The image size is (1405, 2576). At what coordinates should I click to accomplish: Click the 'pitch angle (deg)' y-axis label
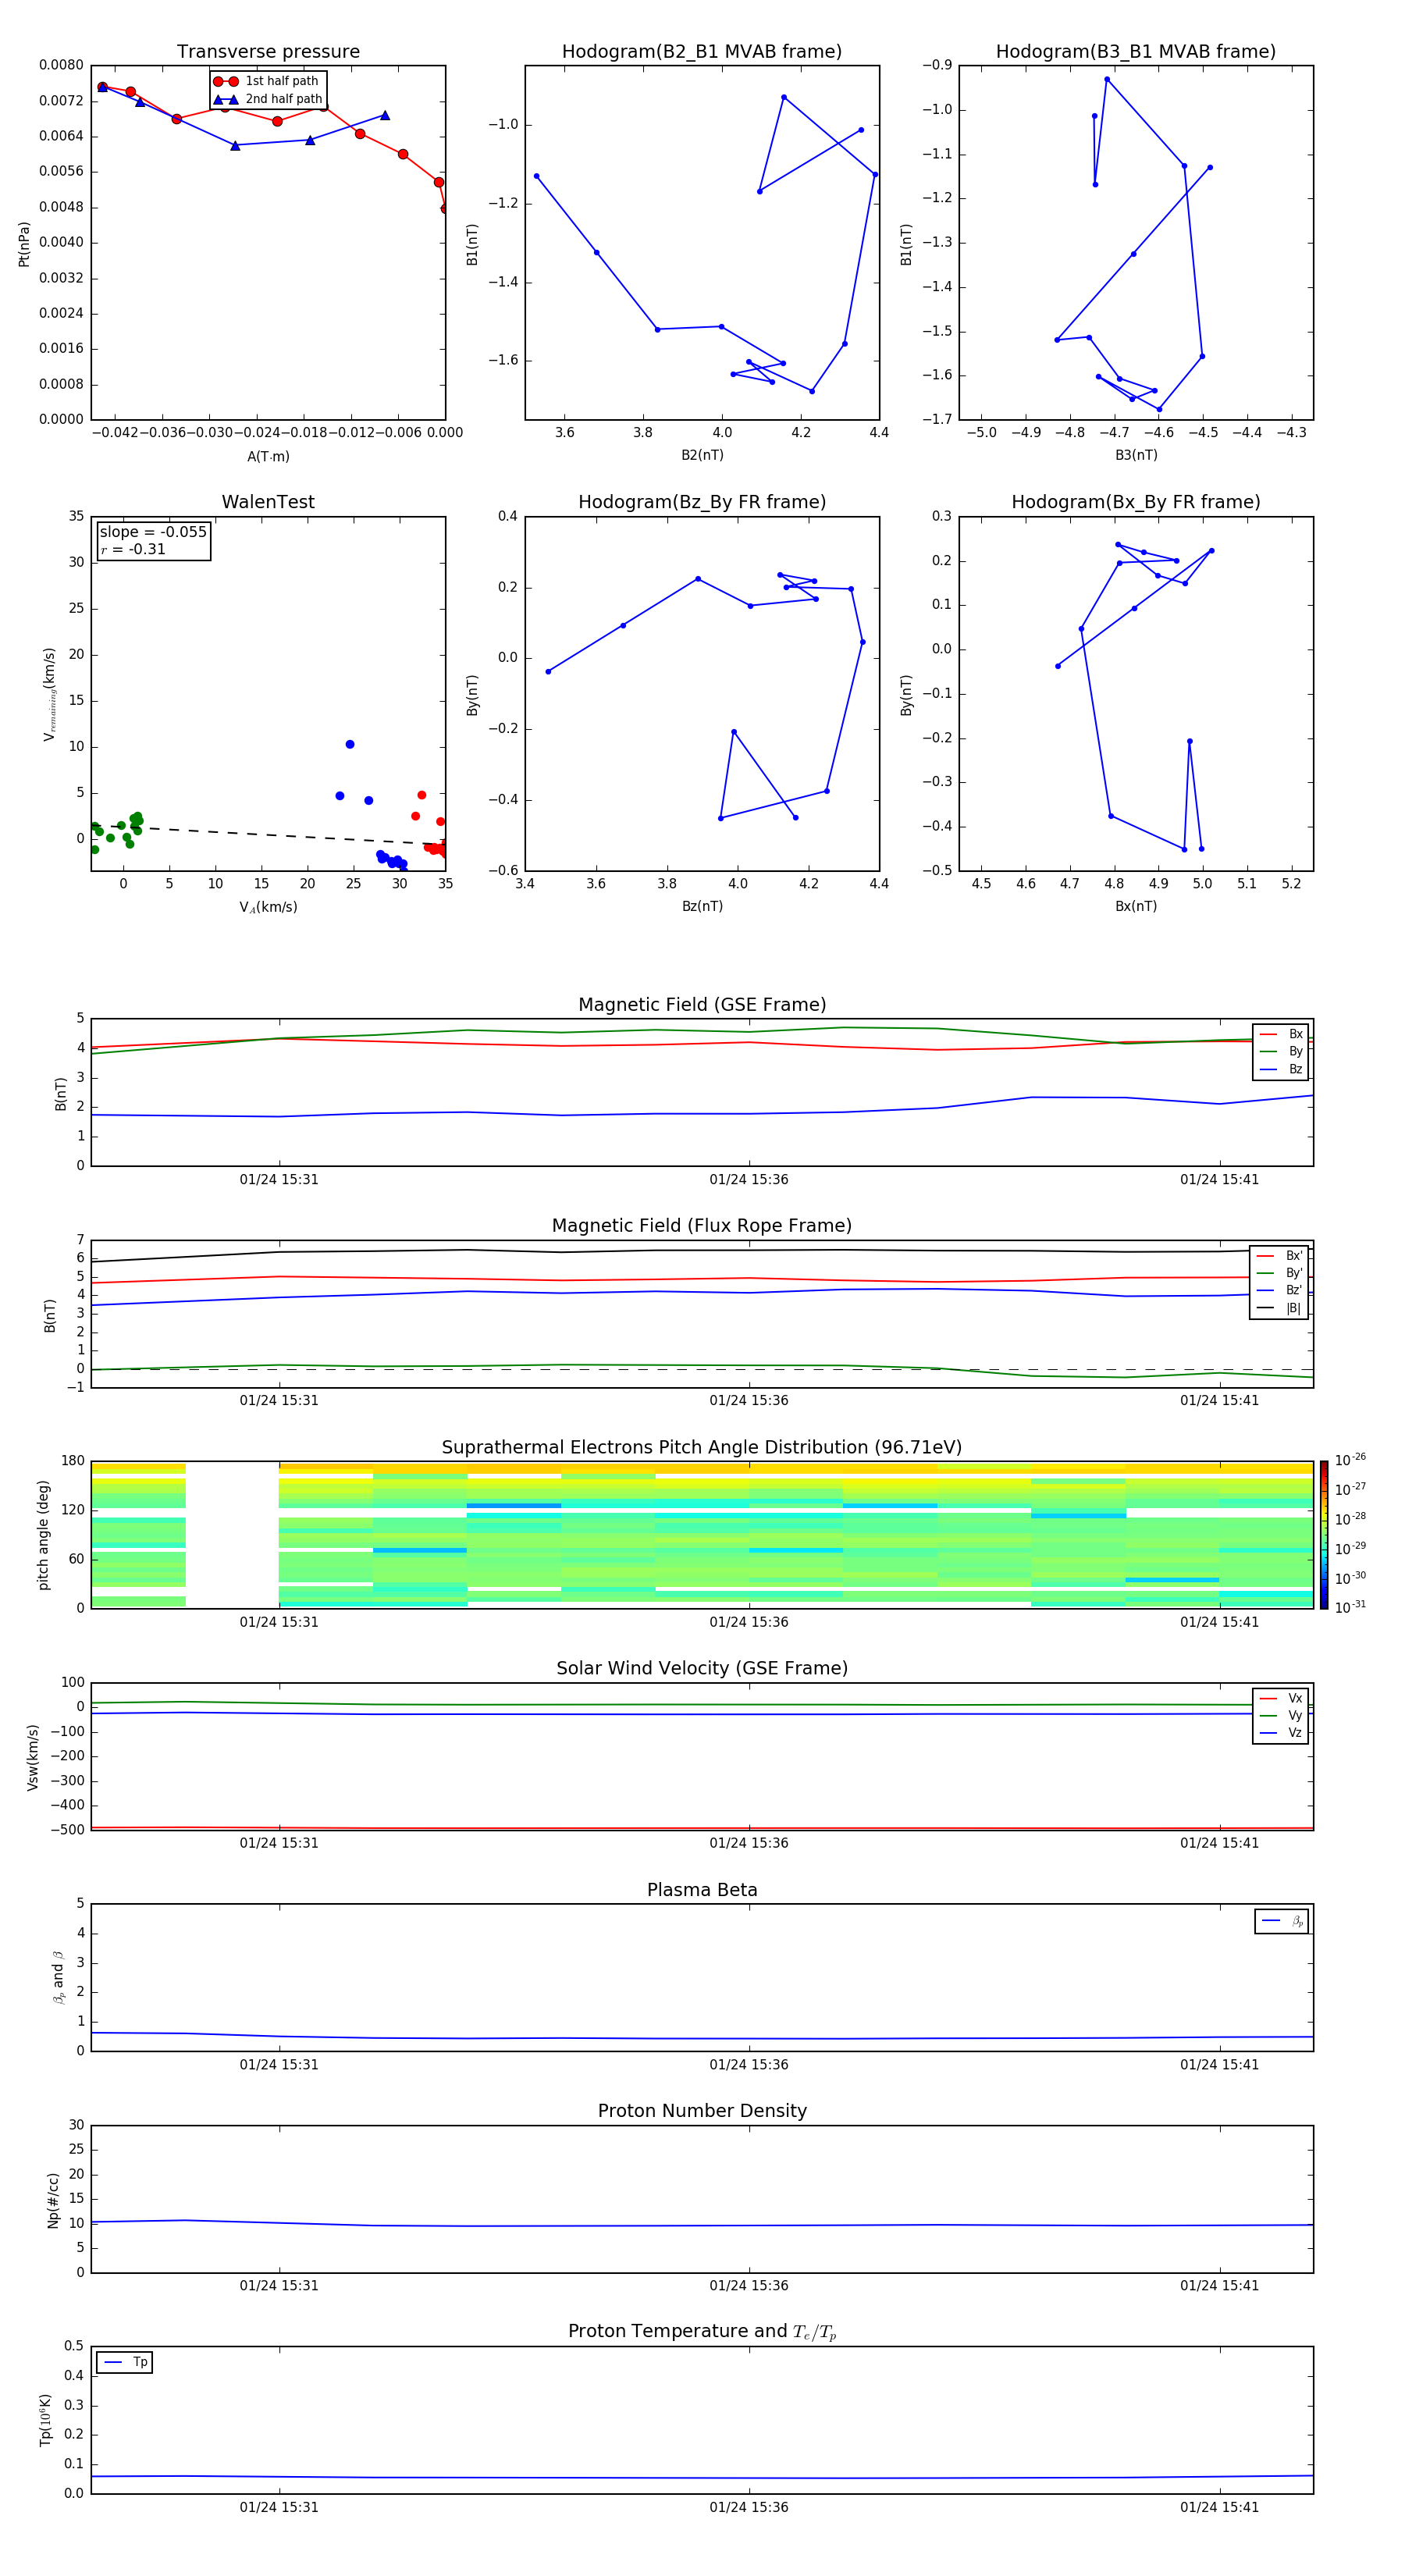[x=44, y=1535]
